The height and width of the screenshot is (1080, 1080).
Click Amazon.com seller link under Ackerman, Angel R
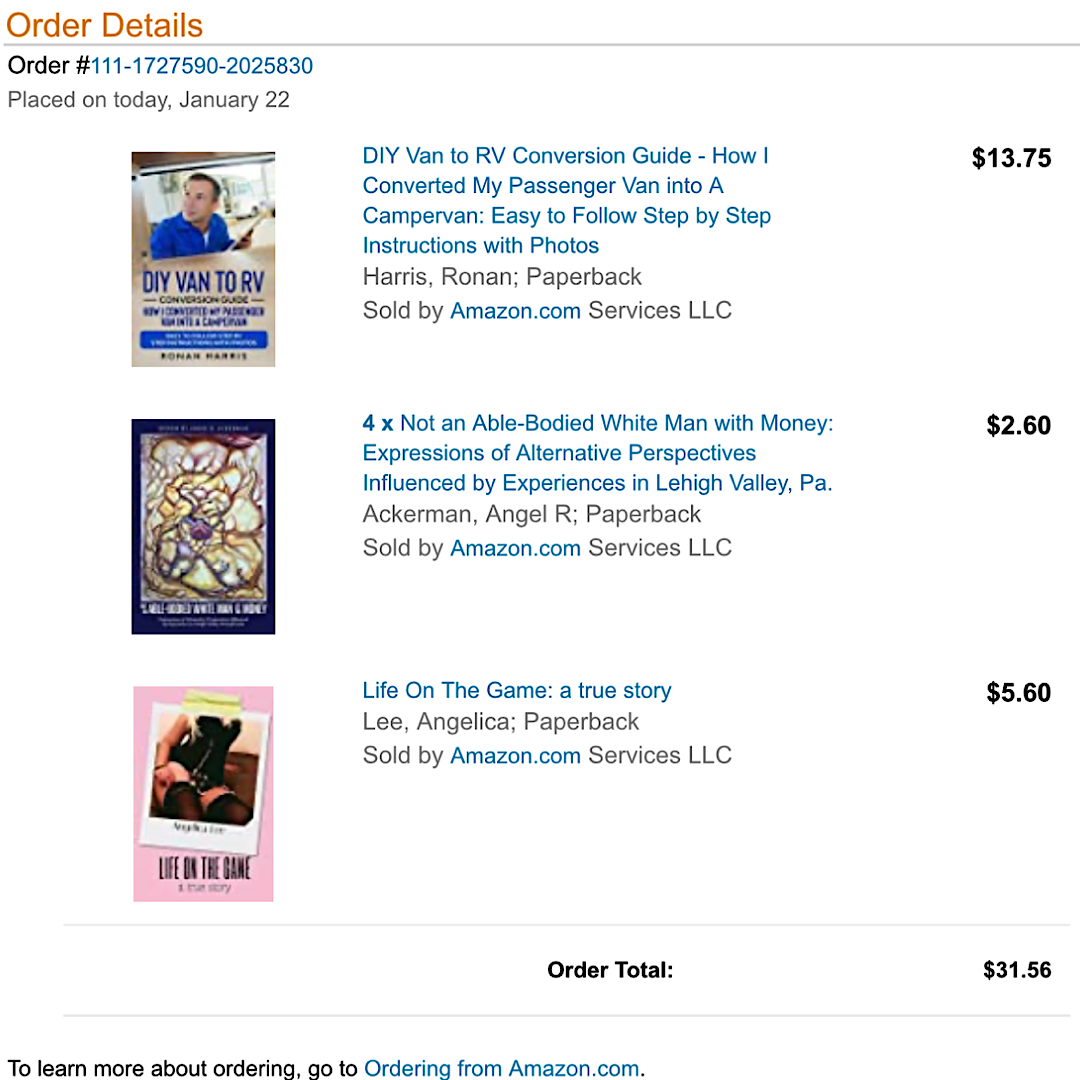[x=515, y=548]
